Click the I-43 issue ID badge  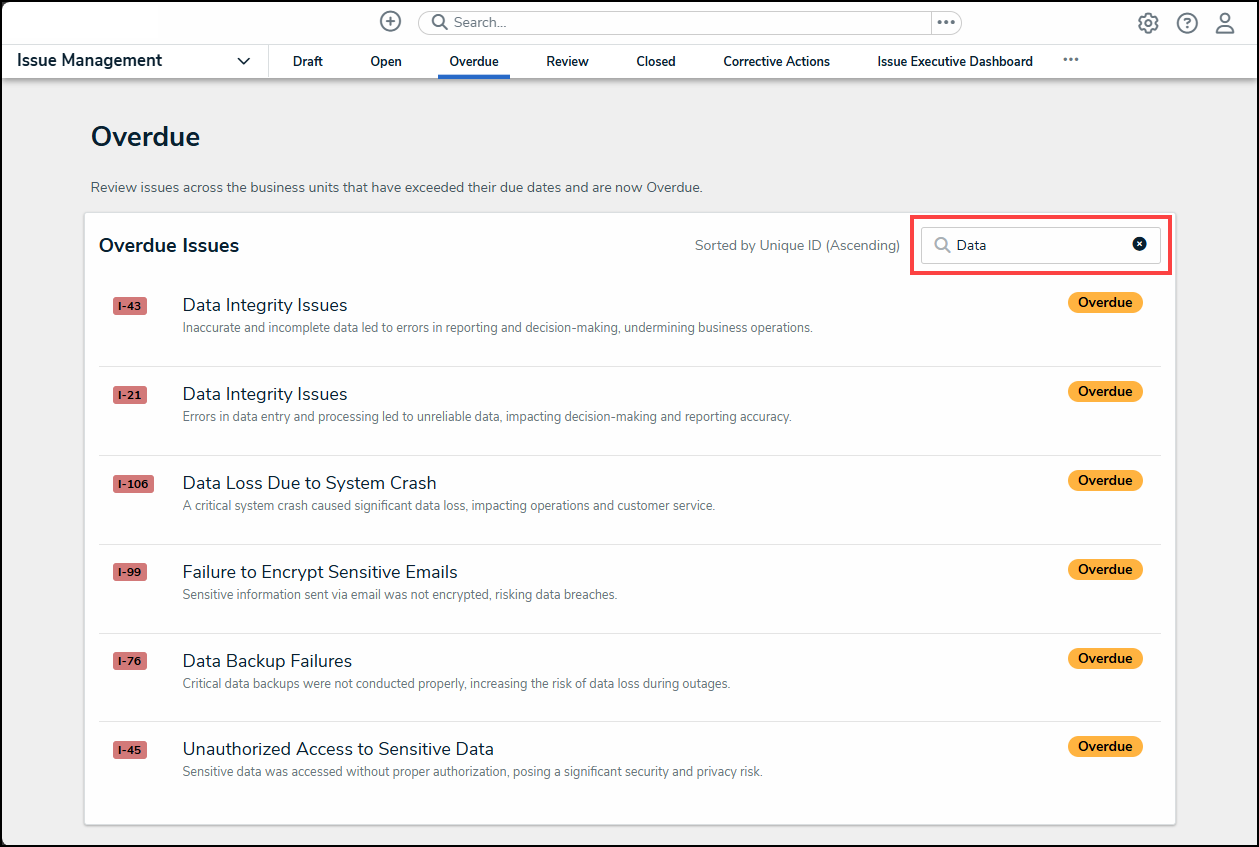[130, 306]
